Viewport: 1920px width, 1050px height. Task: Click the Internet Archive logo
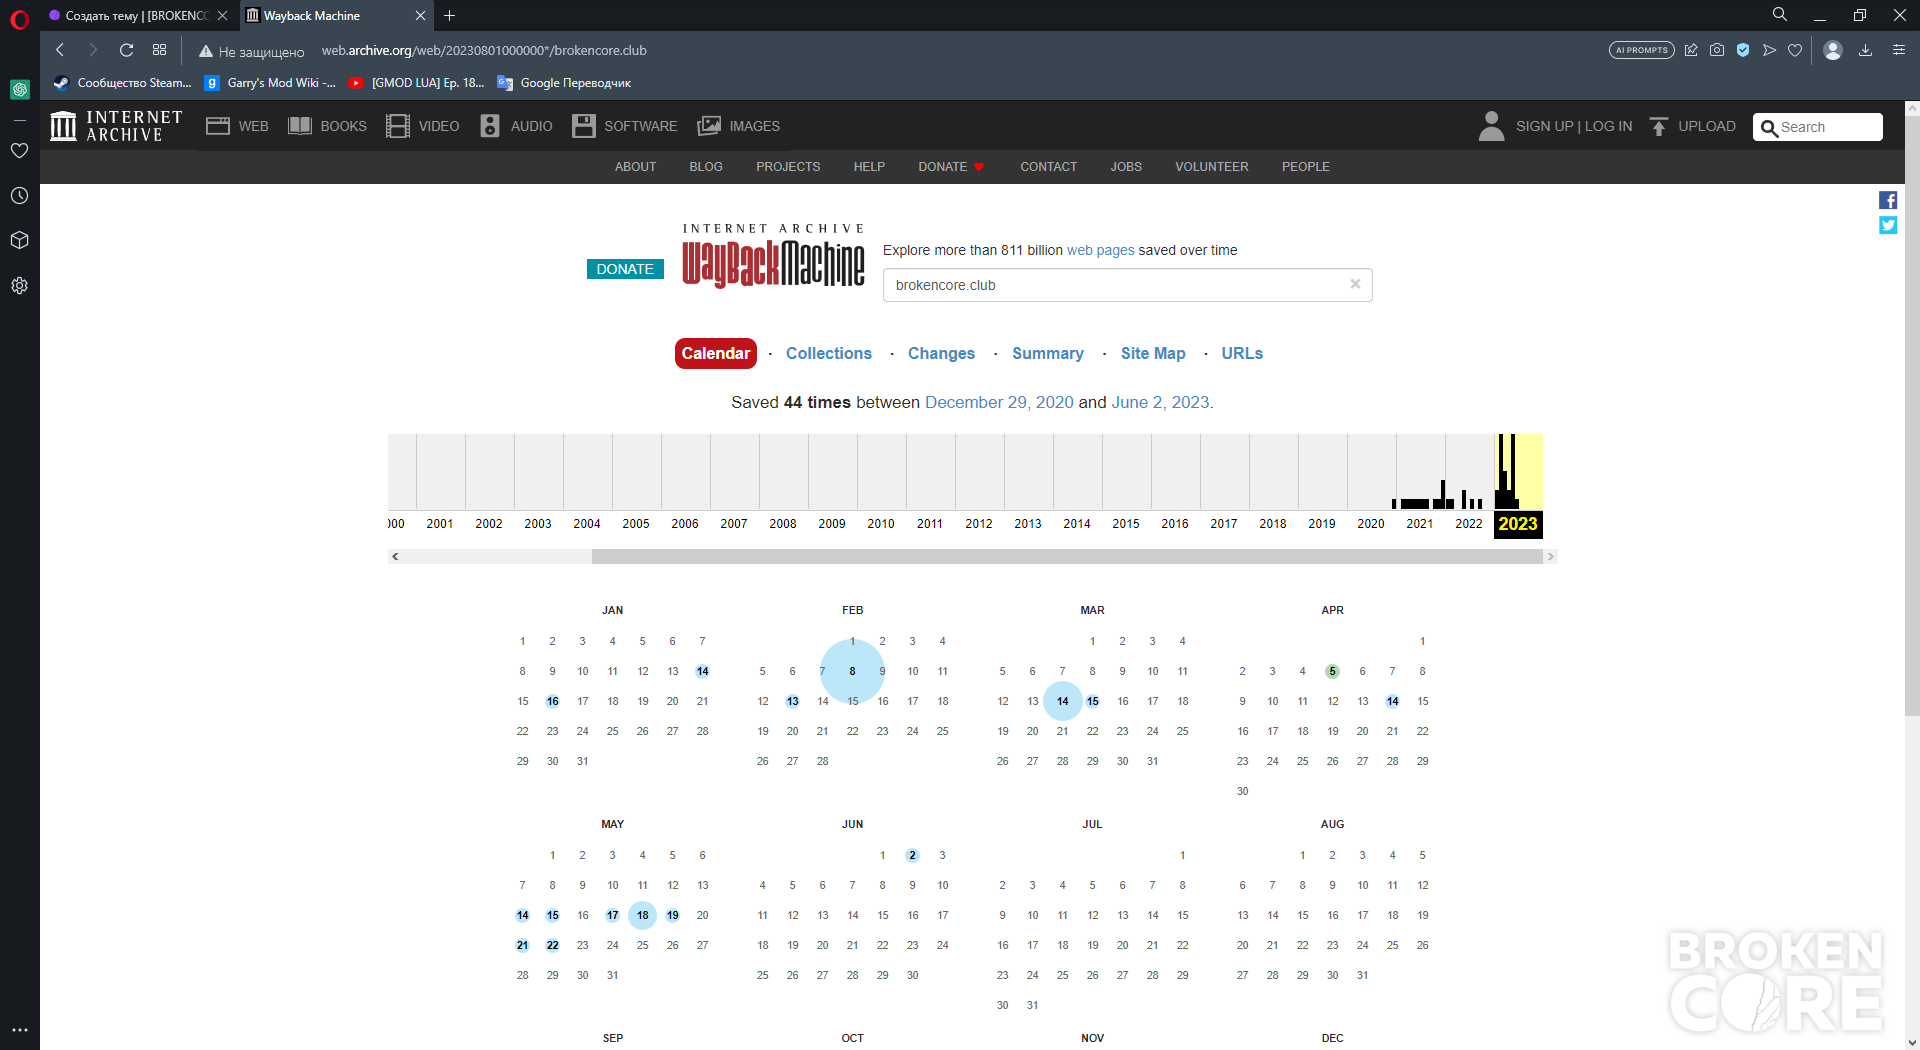click(x=117, y=126)
